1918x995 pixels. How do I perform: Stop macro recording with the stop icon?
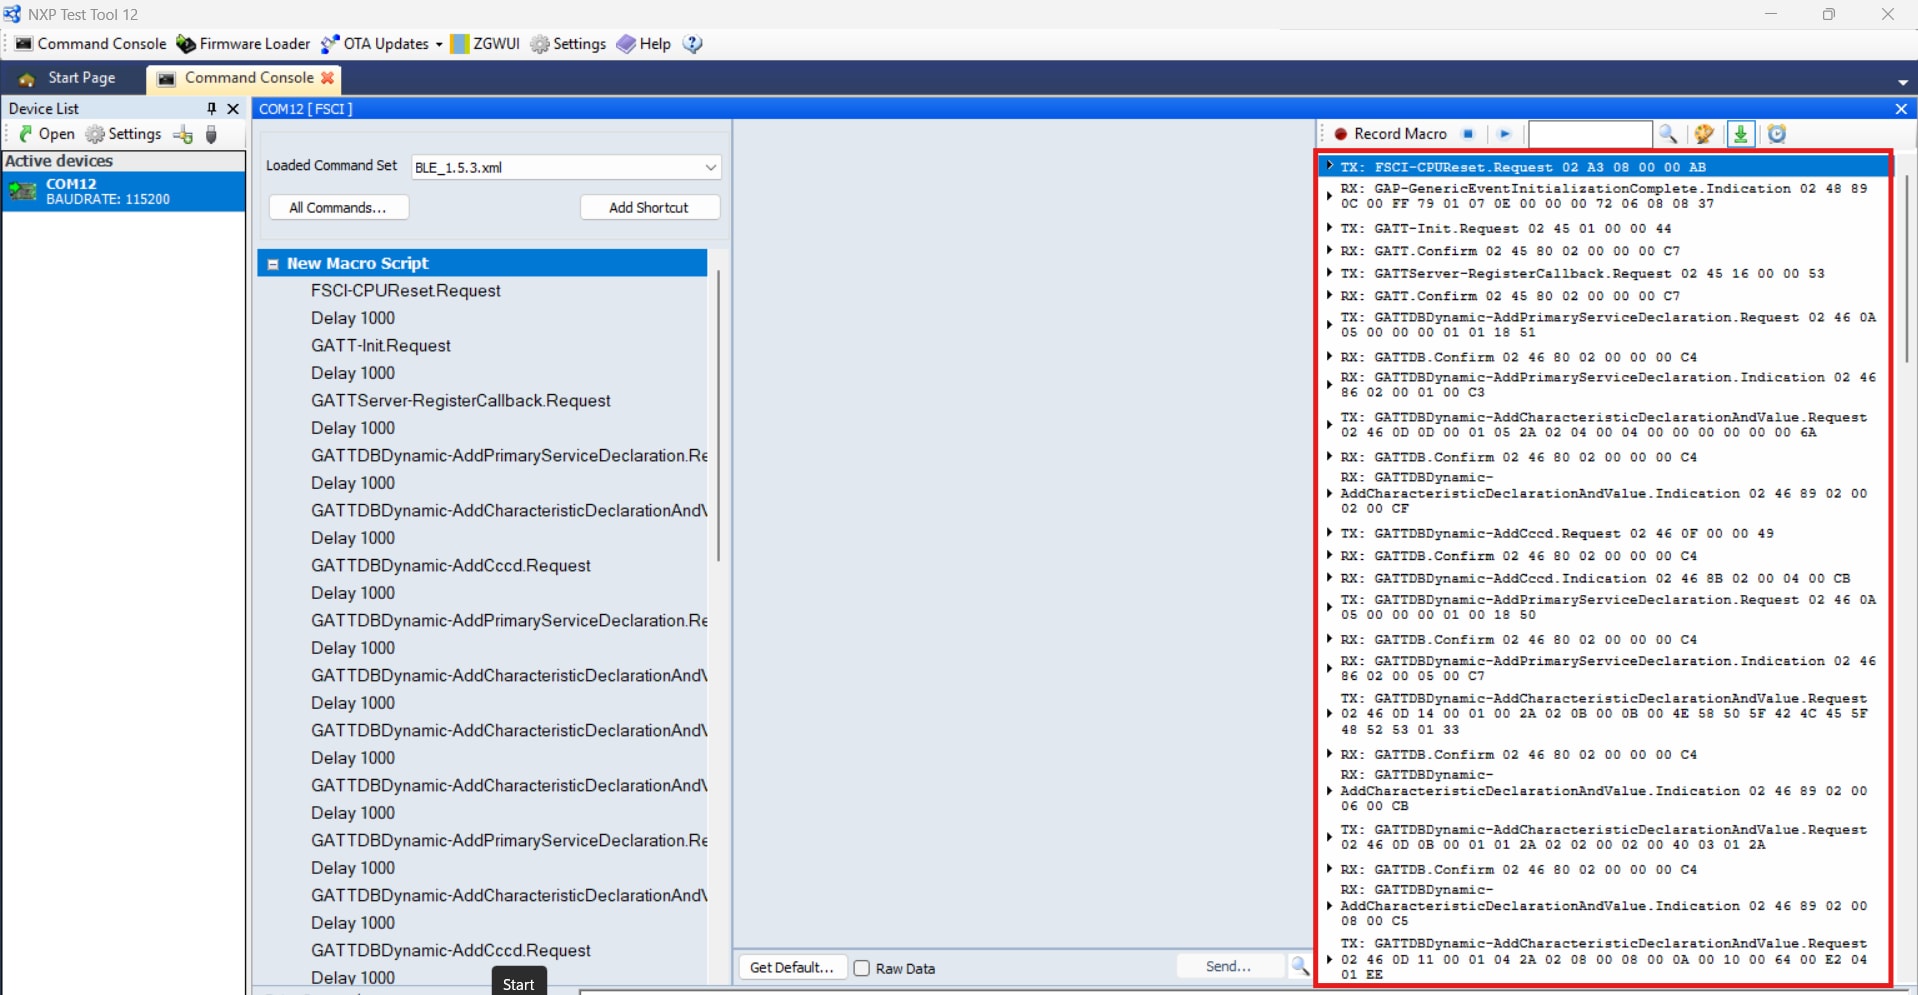coord(1469,133)
